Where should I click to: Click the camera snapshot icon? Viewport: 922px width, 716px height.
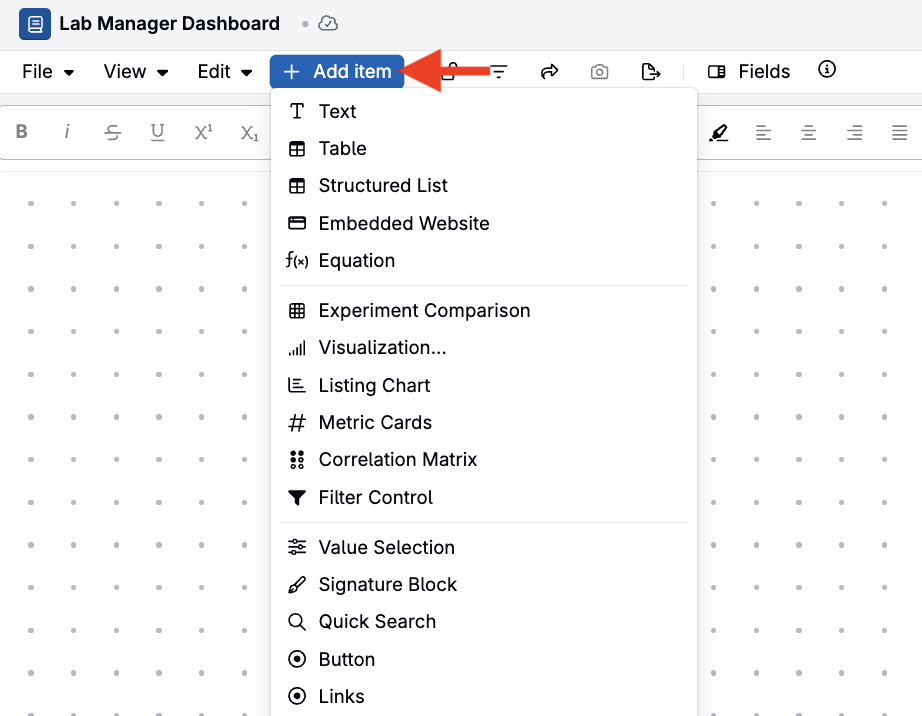point(599,72)
